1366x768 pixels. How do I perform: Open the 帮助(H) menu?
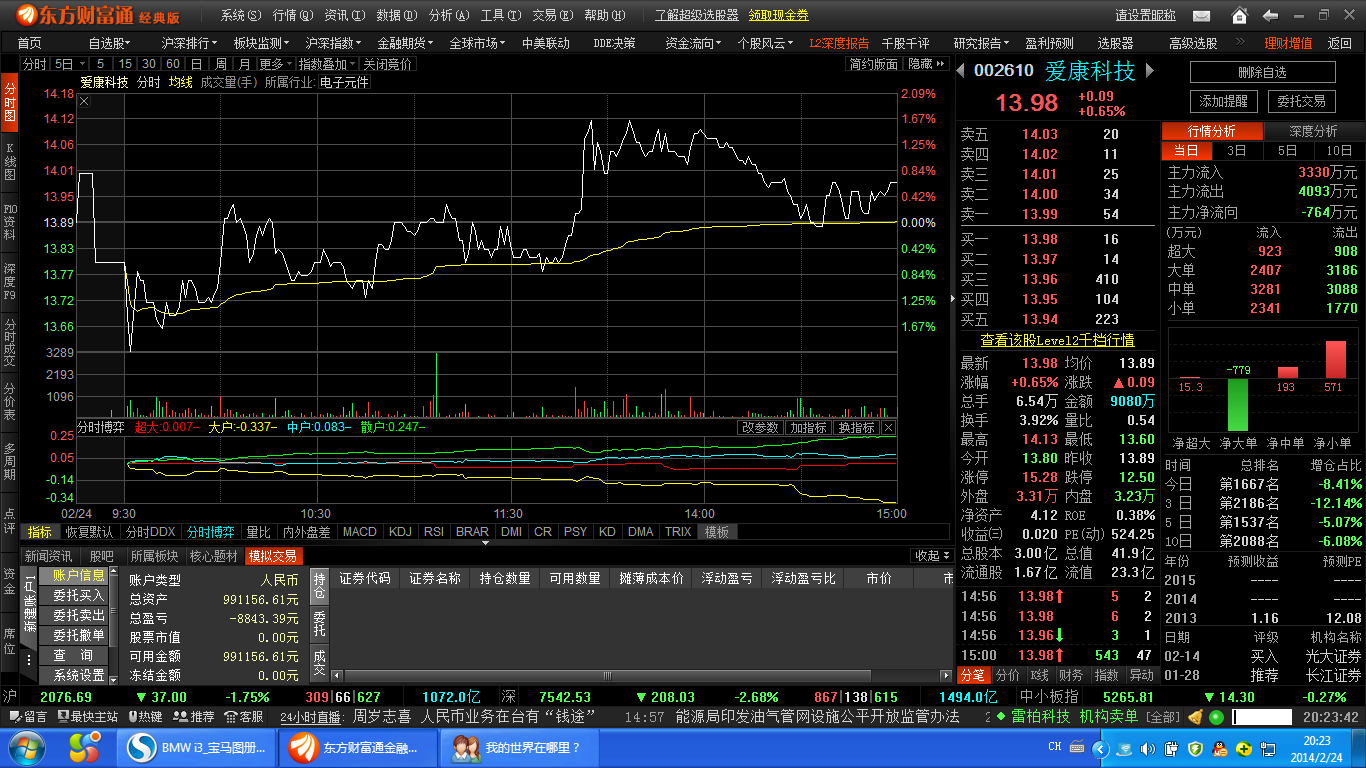coord(604,15)
